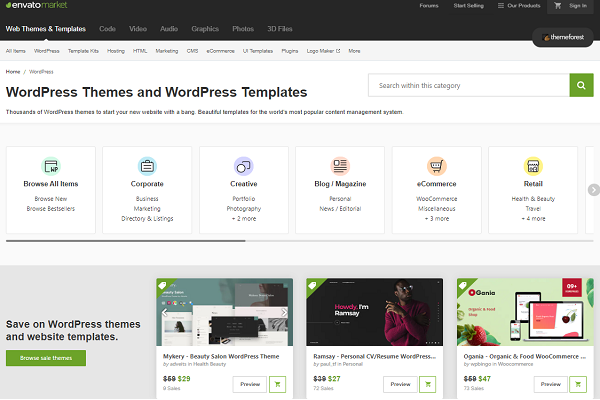Image resolution: width=600 pixels, height=400 pixels.
Task: Open the shopping cart icon in header
Action: [558, 6]
